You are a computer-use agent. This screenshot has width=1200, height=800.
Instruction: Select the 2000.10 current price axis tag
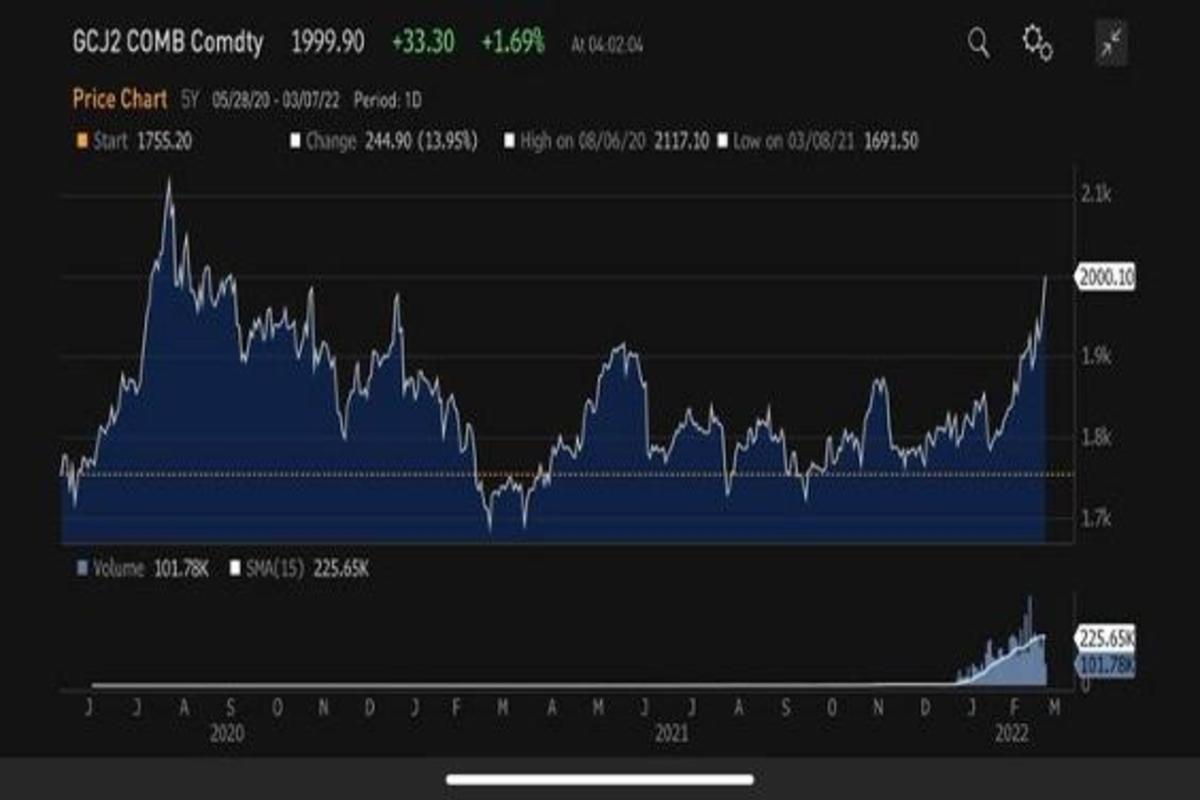point(1105,278)
